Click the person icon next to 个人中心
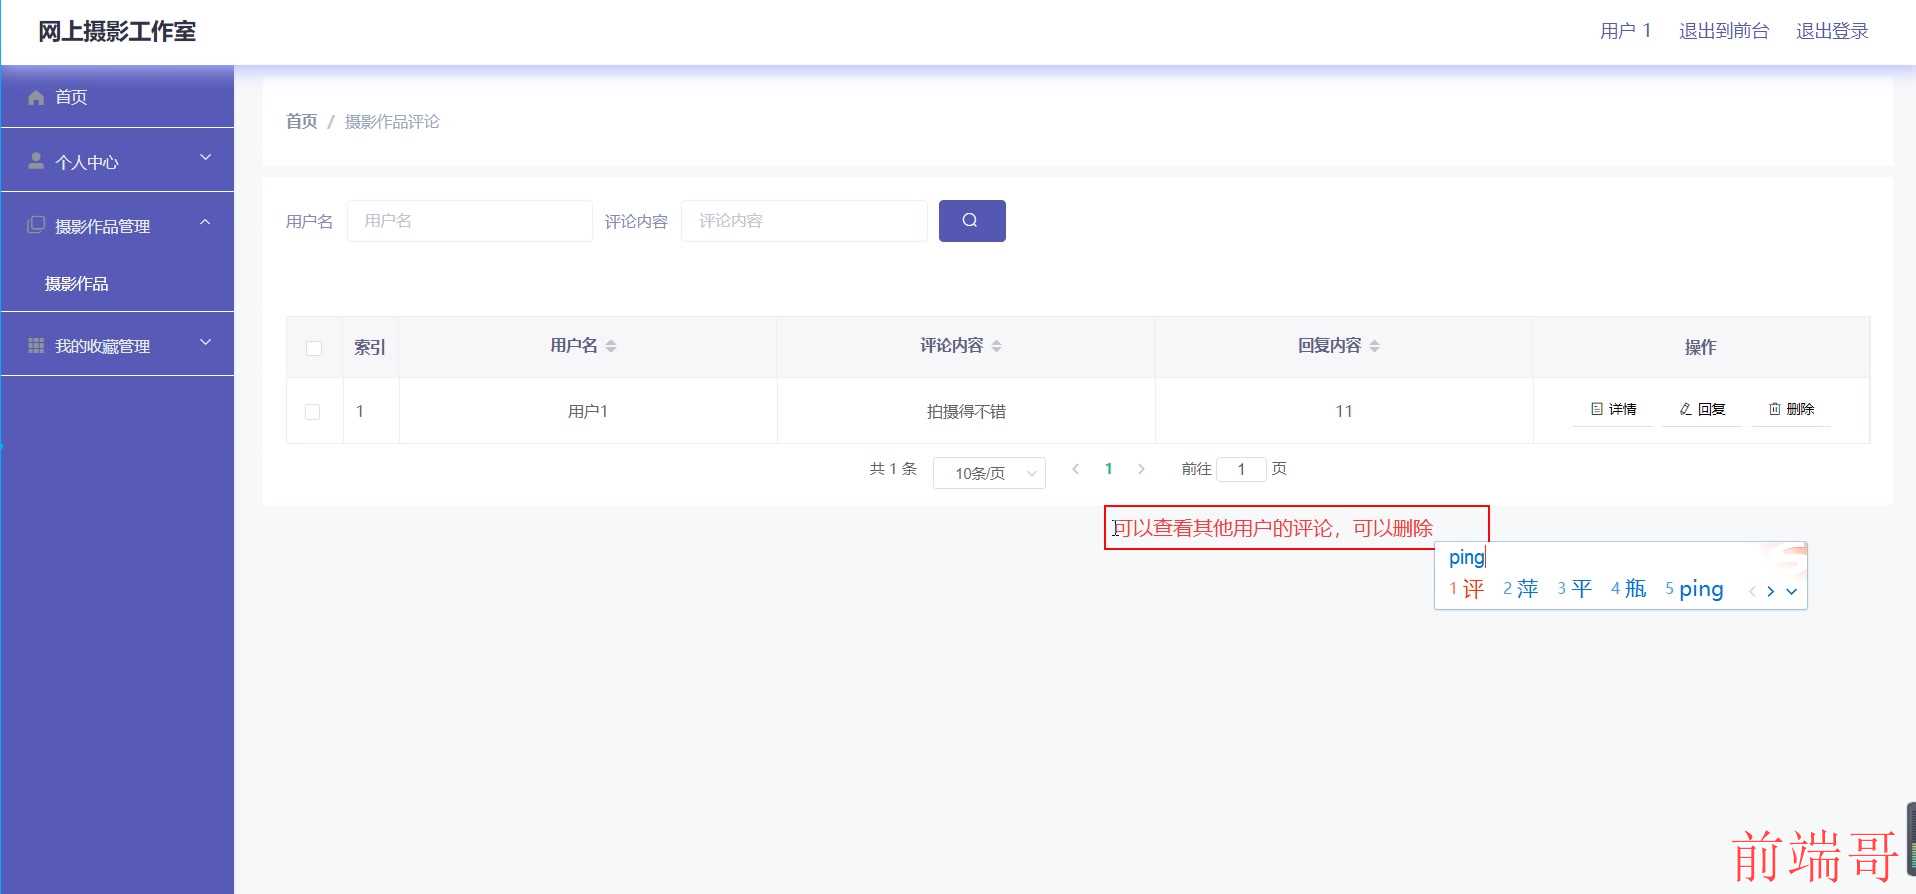Image resolution: width=1916 pixels, height=894 pixels. pos(37,161)
